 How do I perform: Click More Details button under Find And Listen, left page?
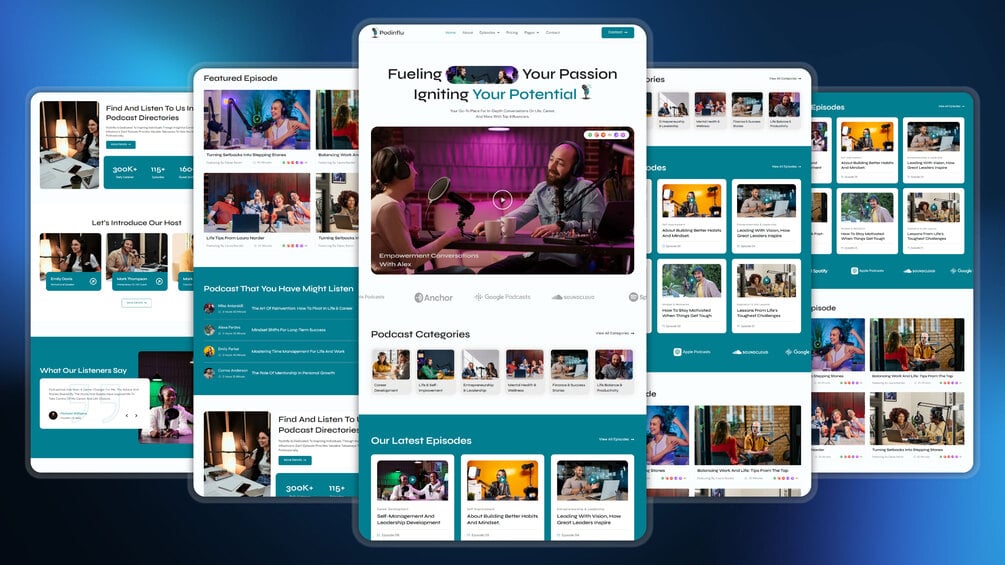pos(120,145)
